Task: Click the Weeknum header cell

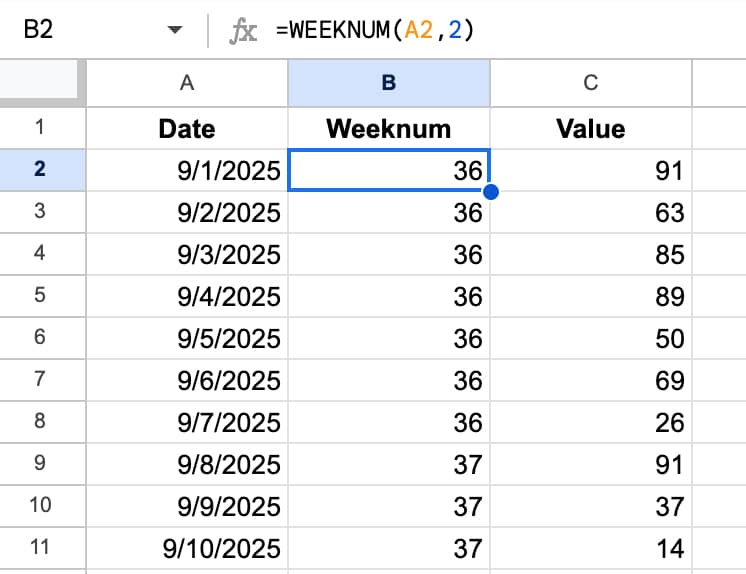Action: click(389, 128)
